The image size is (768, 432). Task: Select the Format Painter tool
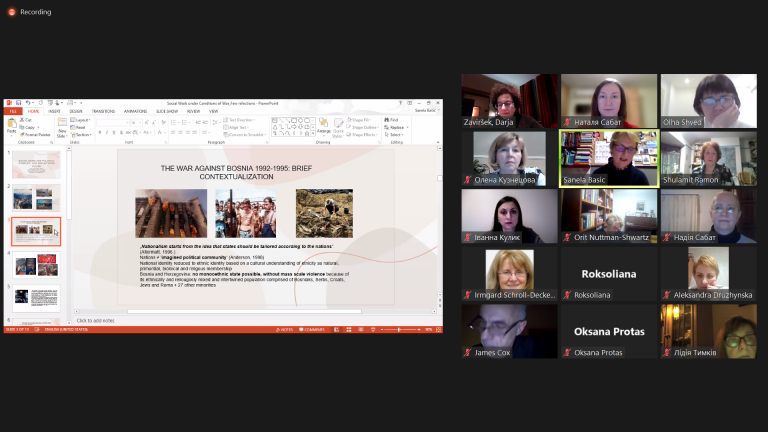click(x=35, y=135)
